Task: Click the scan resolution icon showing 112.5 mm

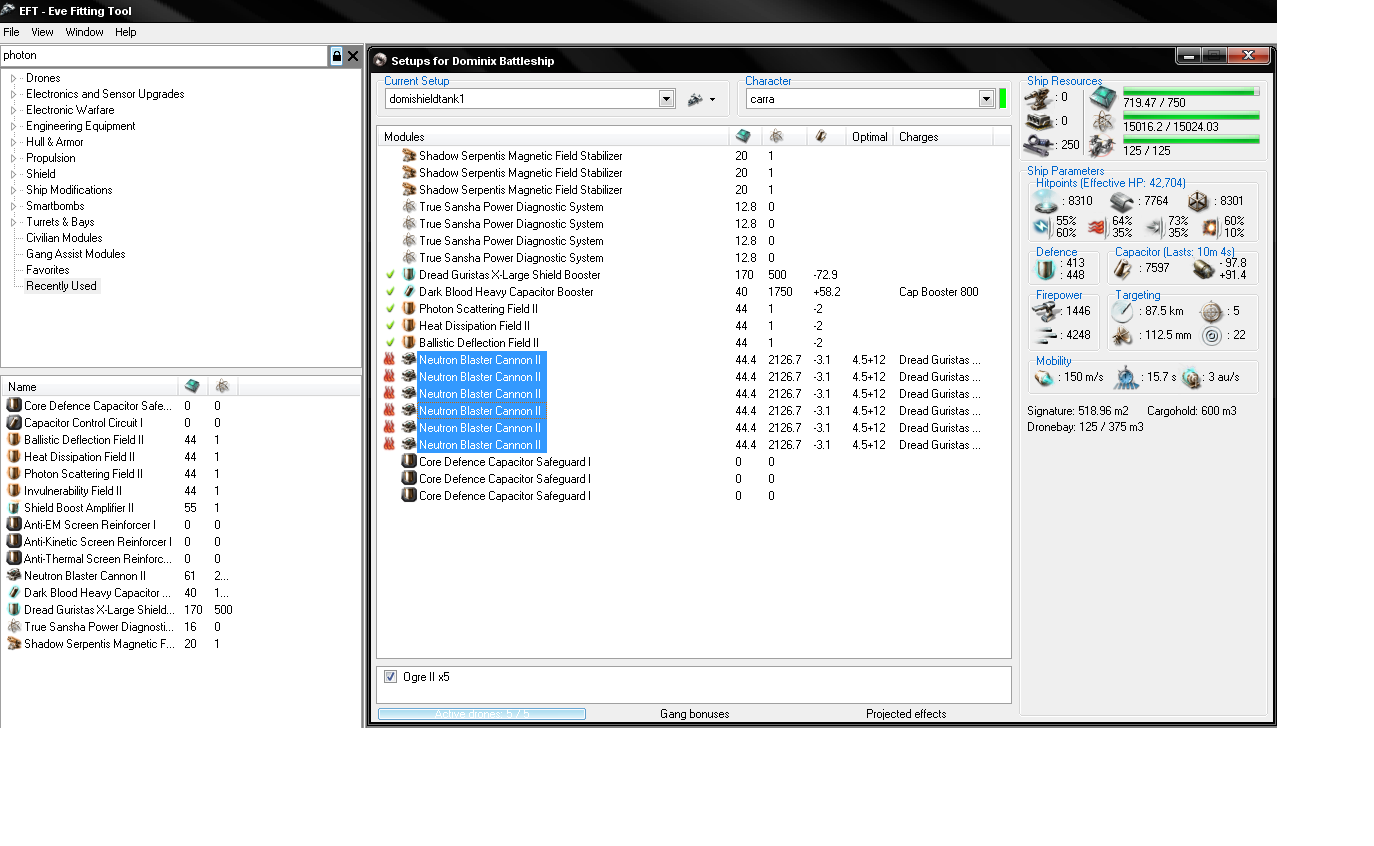Action: 1122,335
